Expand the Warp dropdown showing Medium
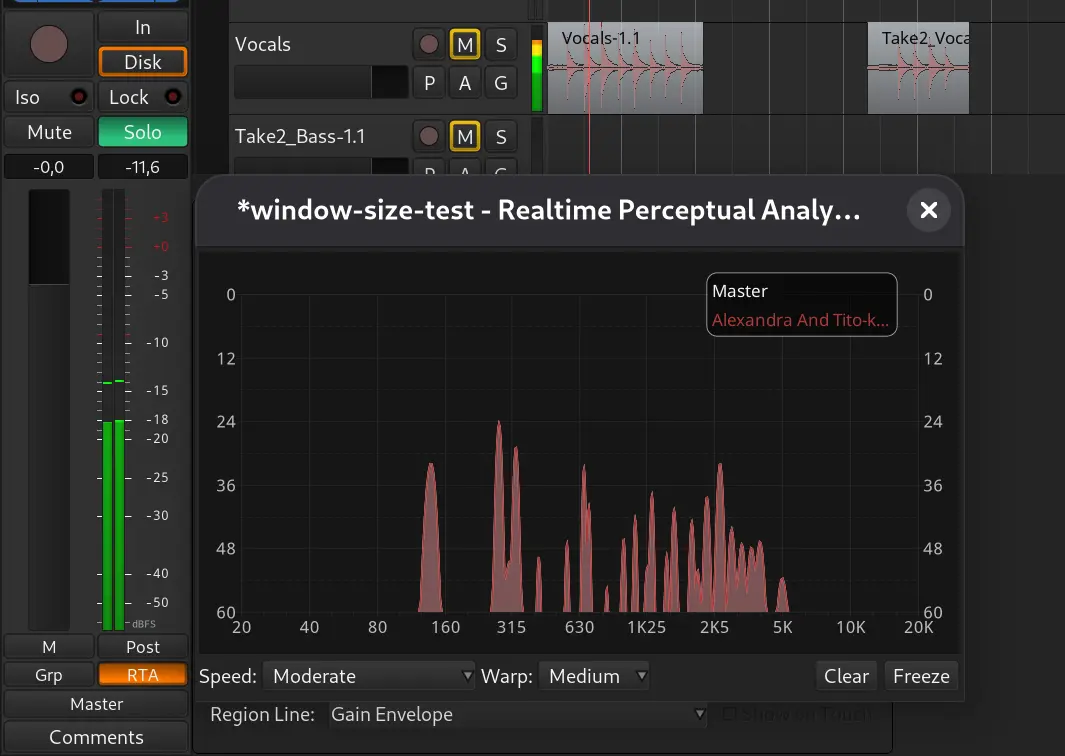The image size is (1065, 756). pos(595,676)
